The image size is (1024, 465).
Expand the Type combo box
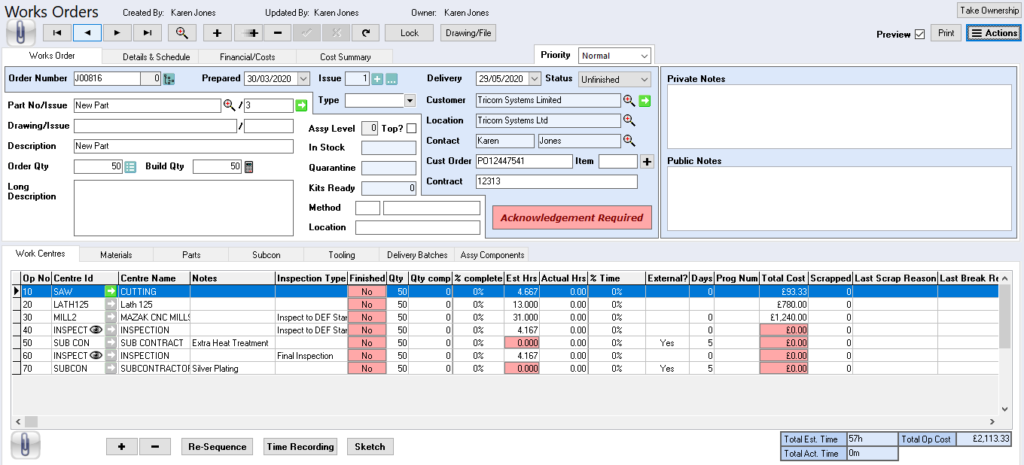(409, 101)
